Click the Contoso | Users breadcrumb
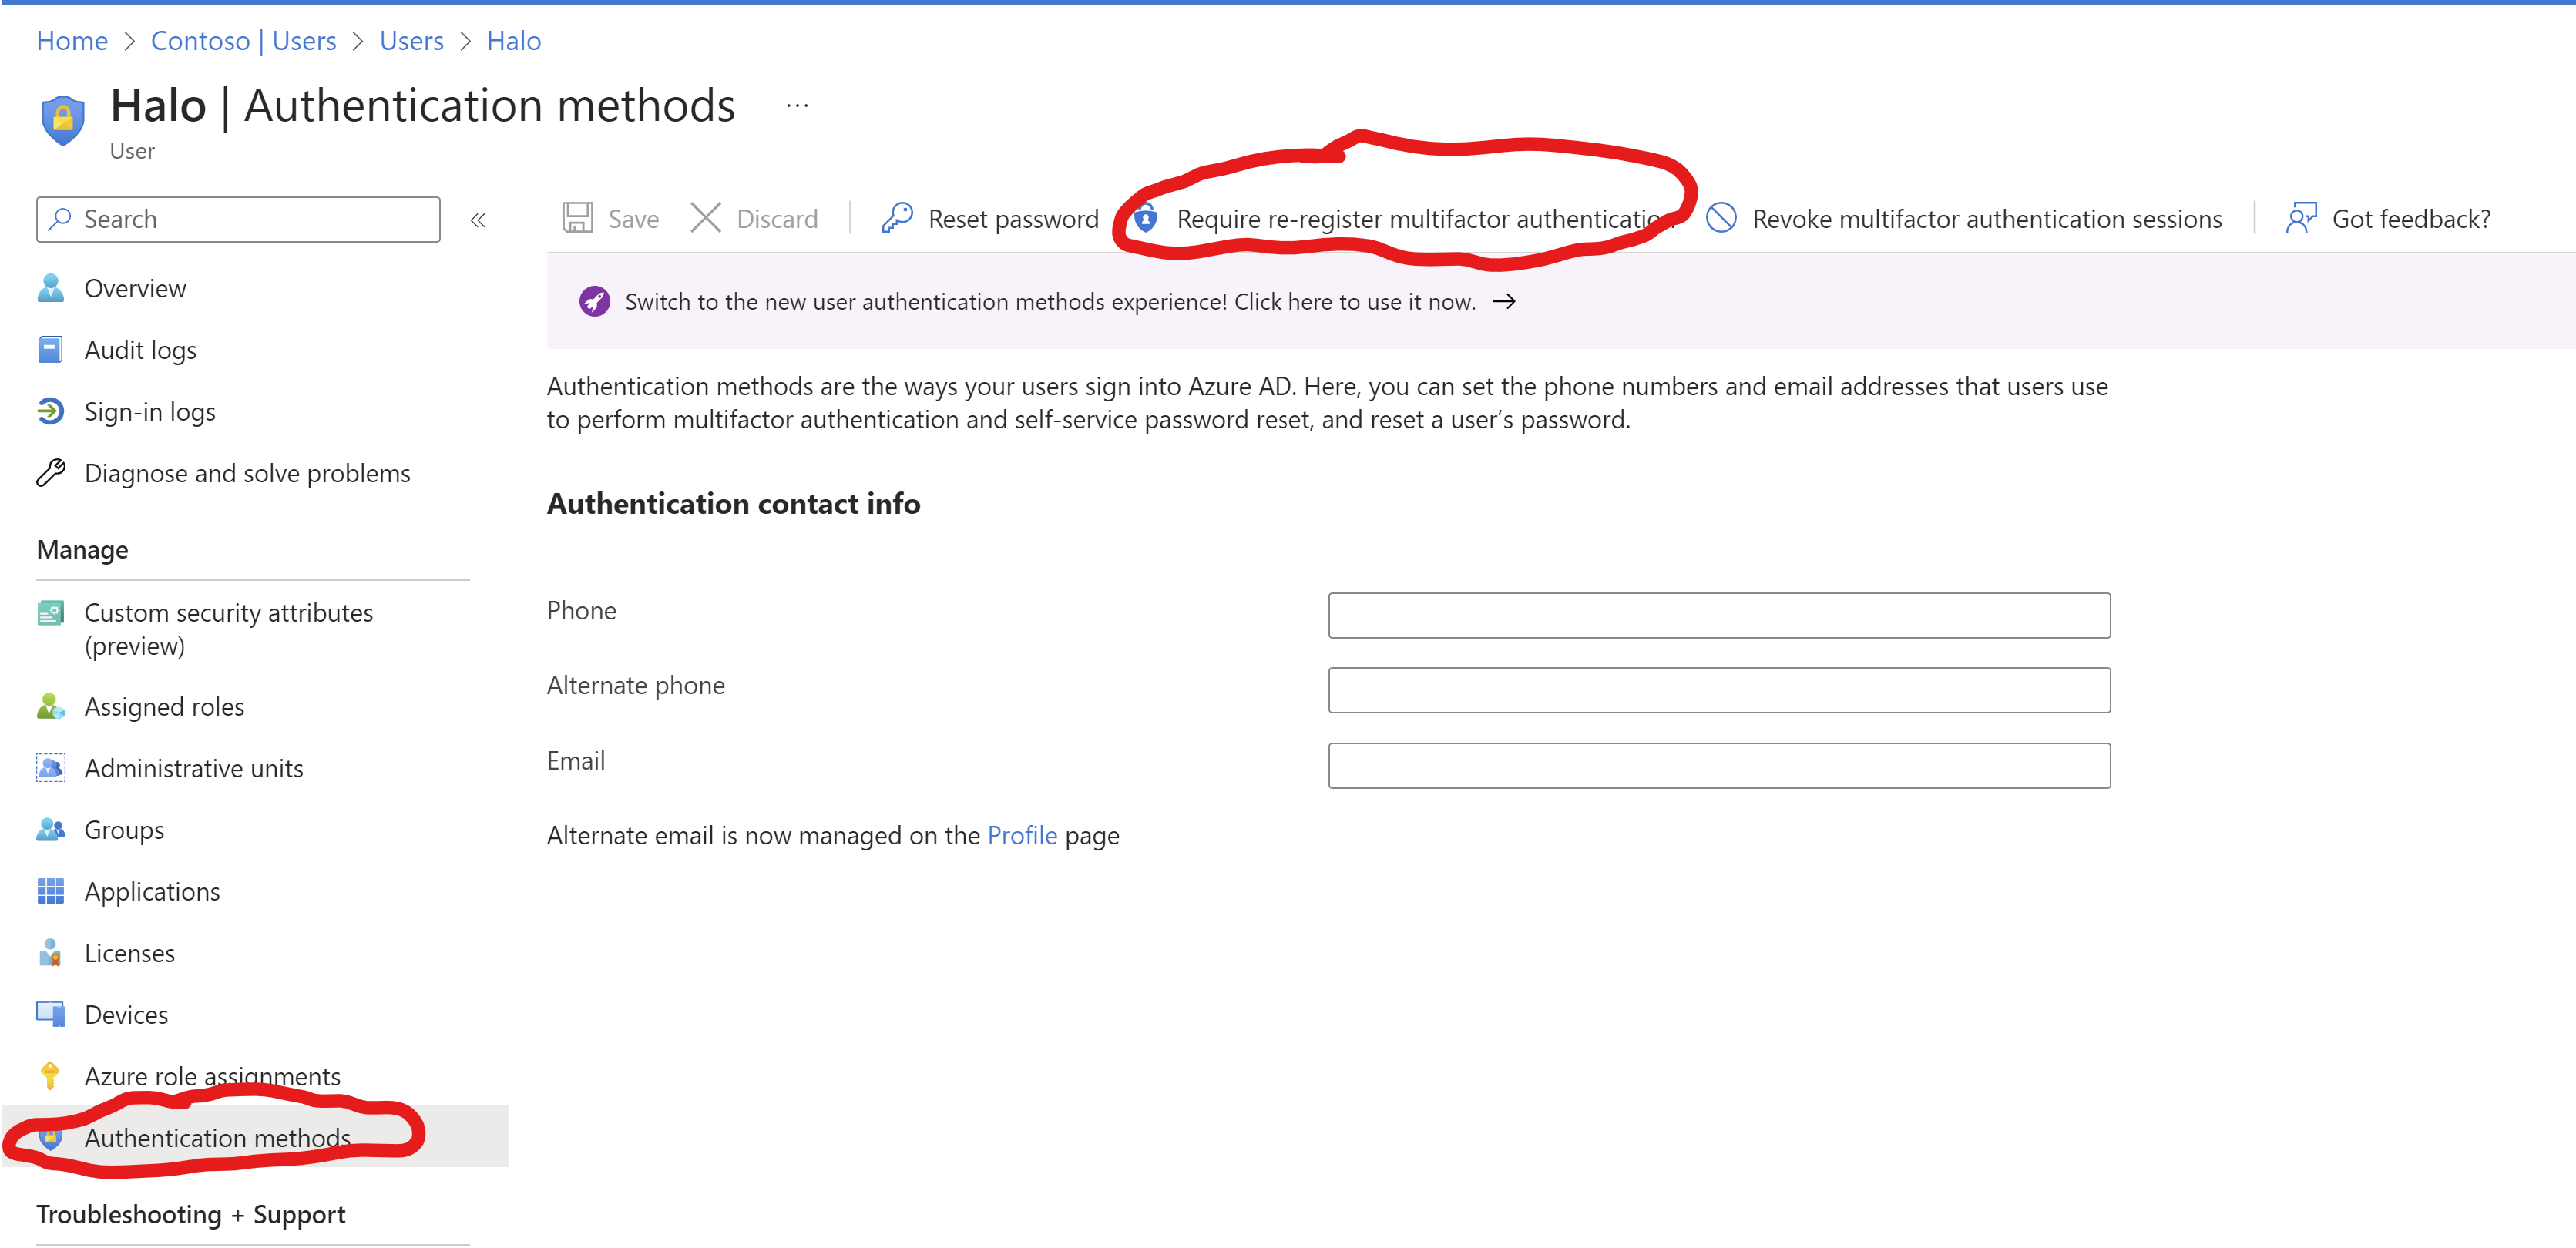Image resolution: width=2576 pixels, height=1248 pixels. (x=243, y=40)
